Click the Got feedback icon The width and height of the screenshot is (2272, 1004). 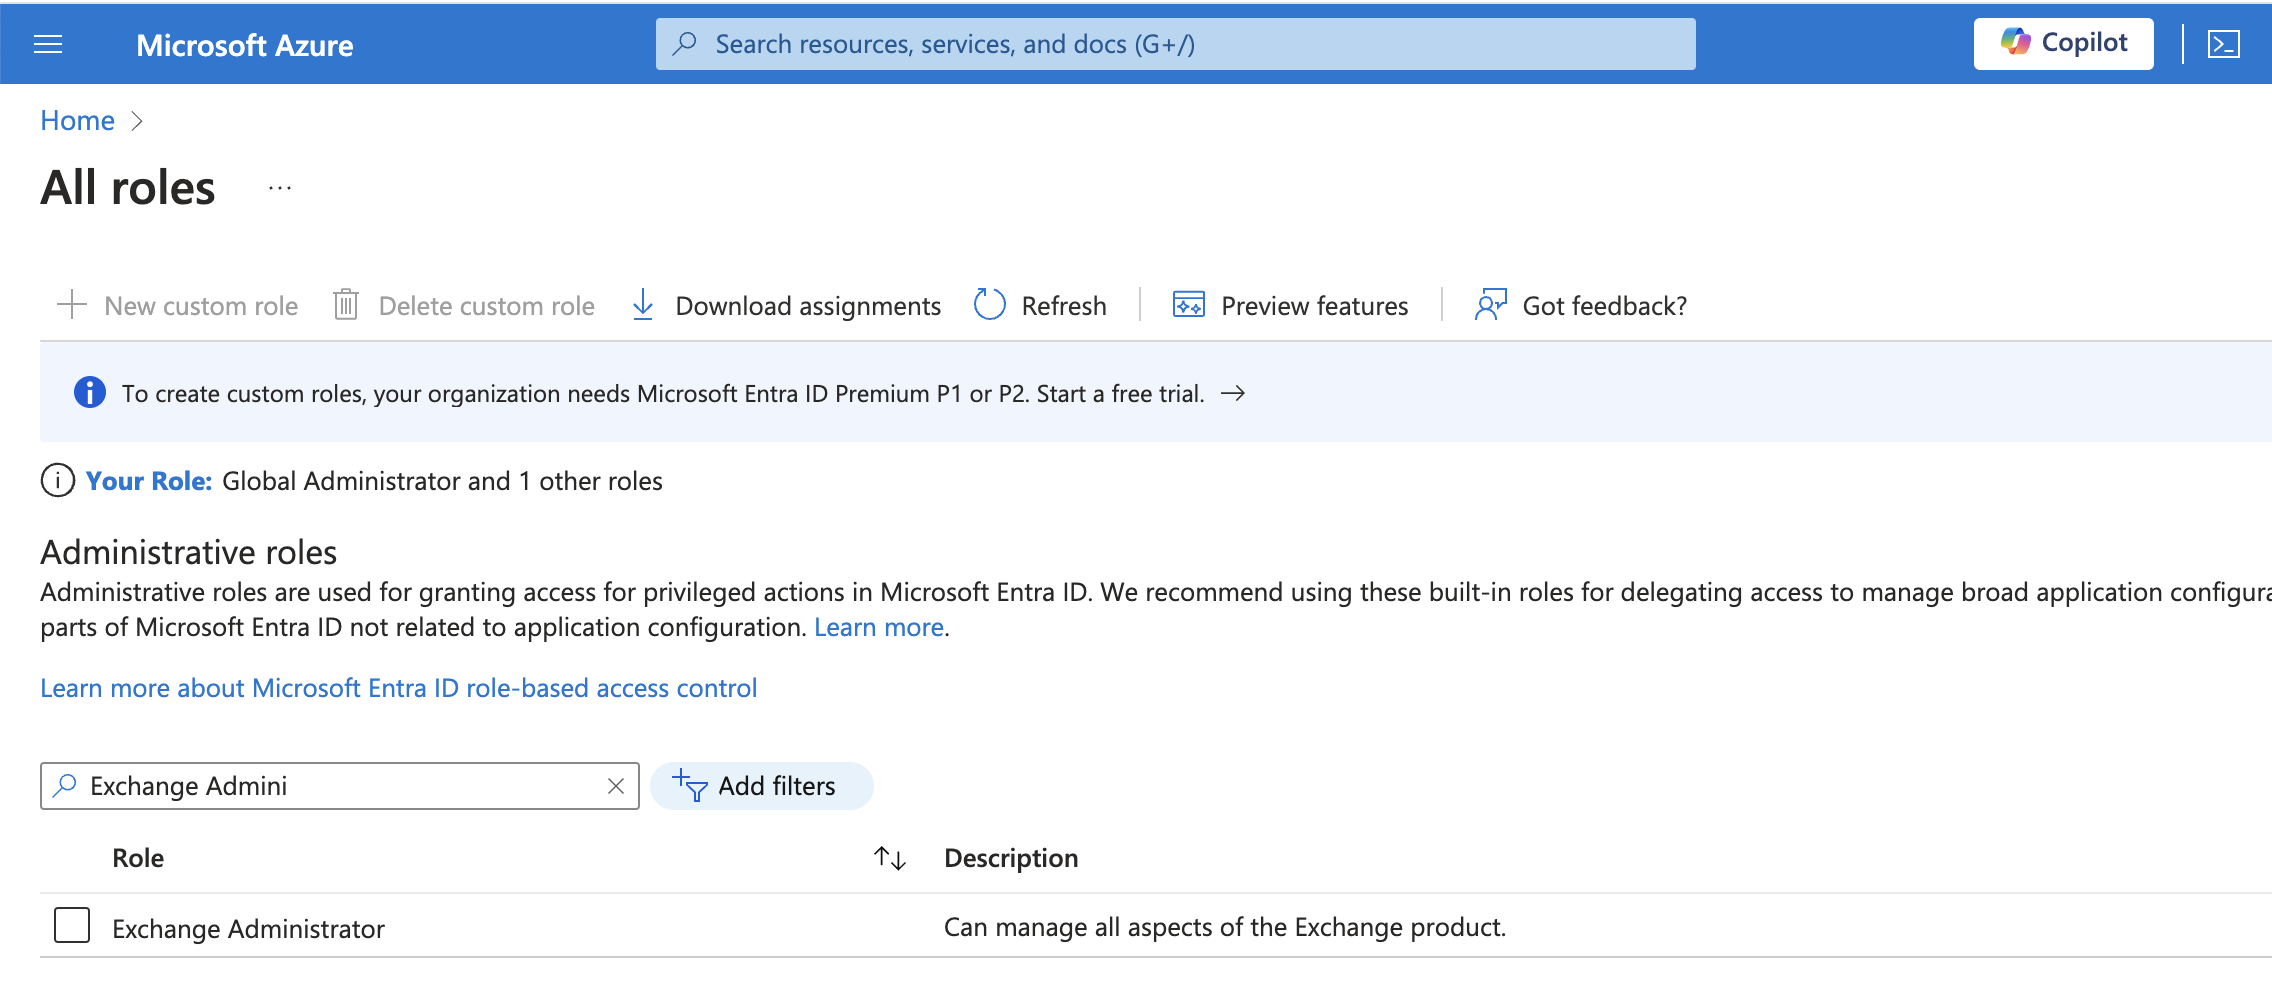1490,305
